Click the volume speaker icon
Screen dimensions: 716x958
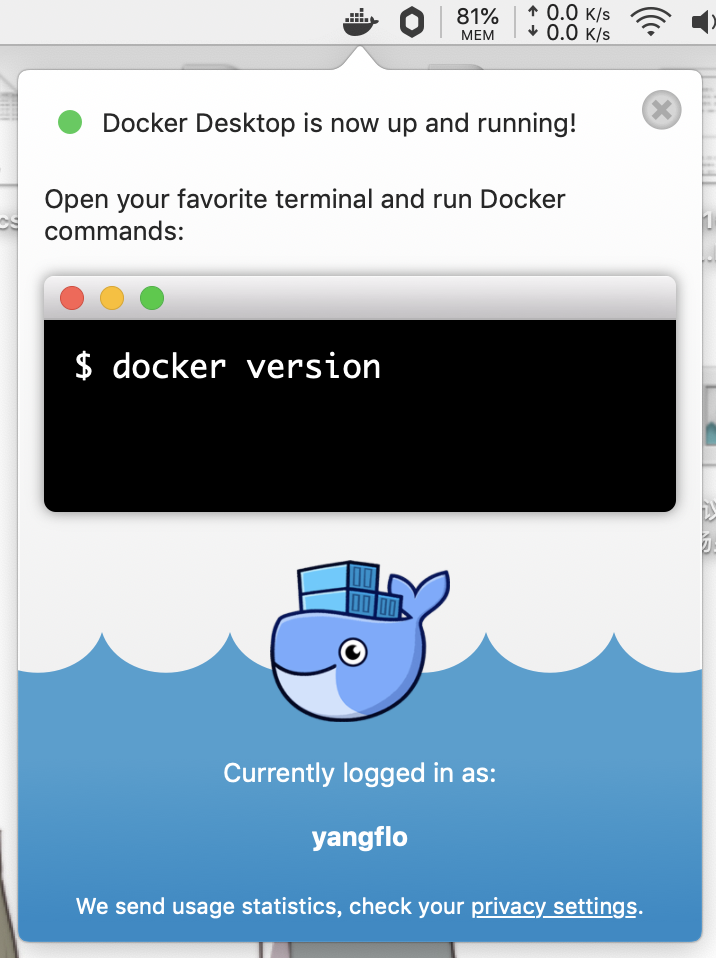click(x=703, y=23)
